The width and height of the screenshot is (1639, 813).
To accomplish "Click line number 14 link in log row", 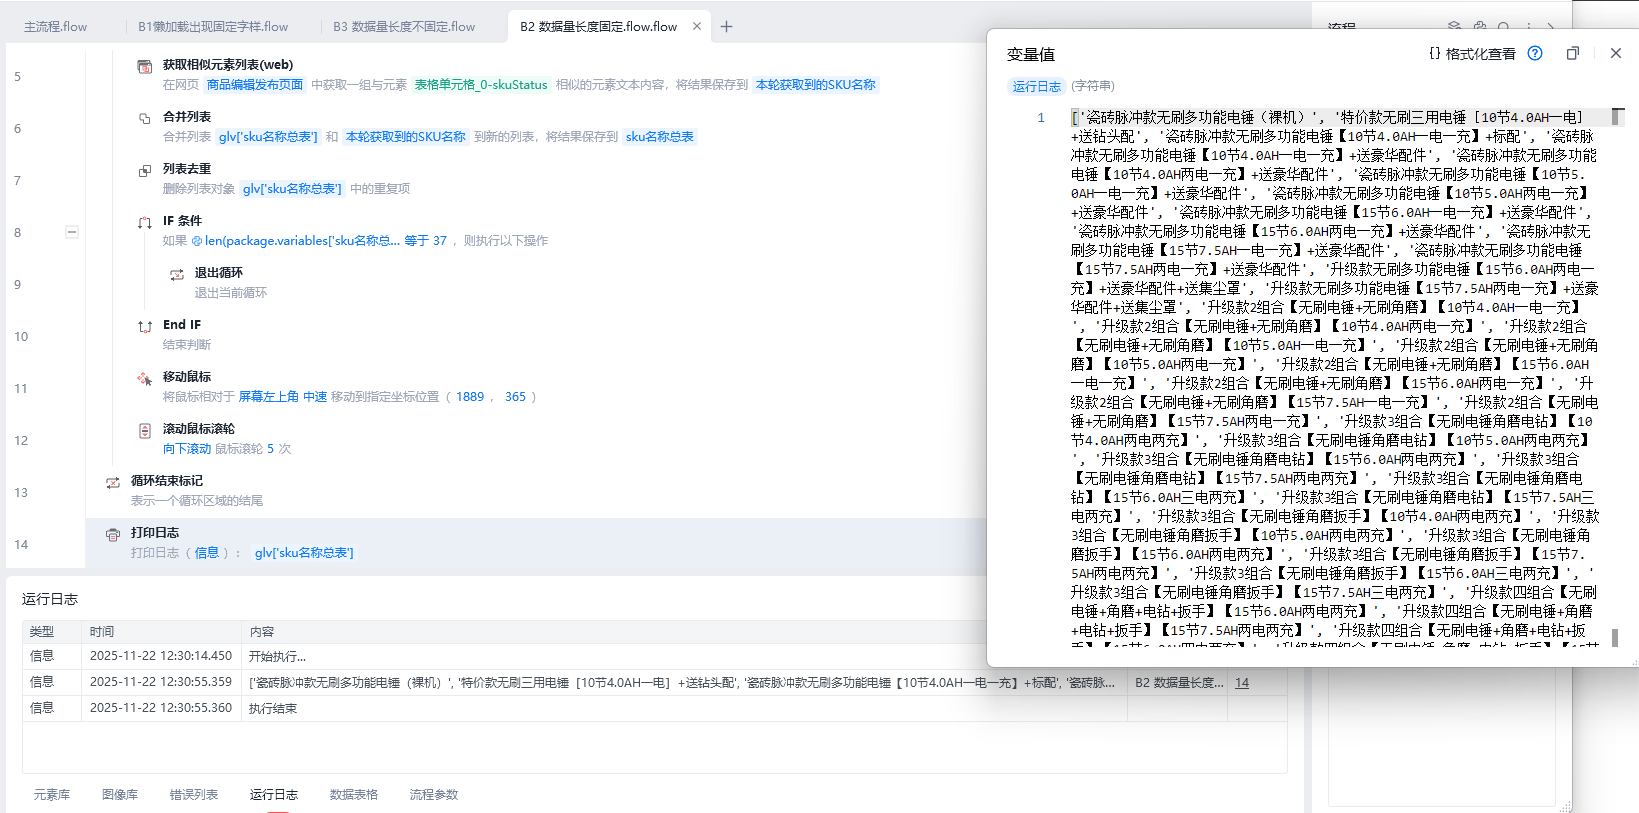I will (x=1242, y=683).
